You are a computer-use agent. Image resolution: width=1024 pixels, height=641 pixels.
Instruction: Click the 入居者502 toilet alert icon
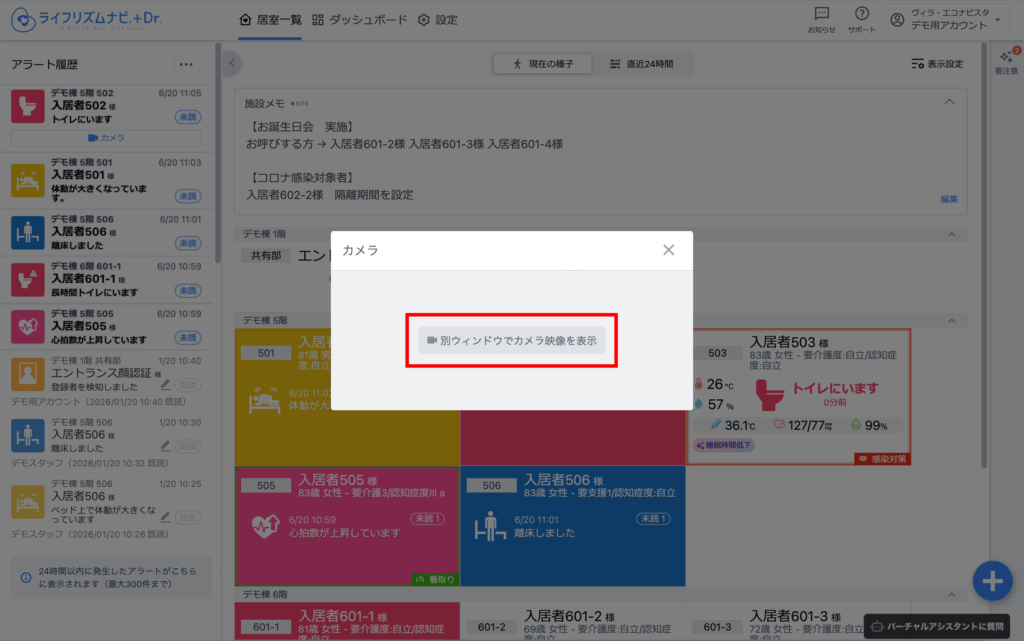(x=26, y=106)
